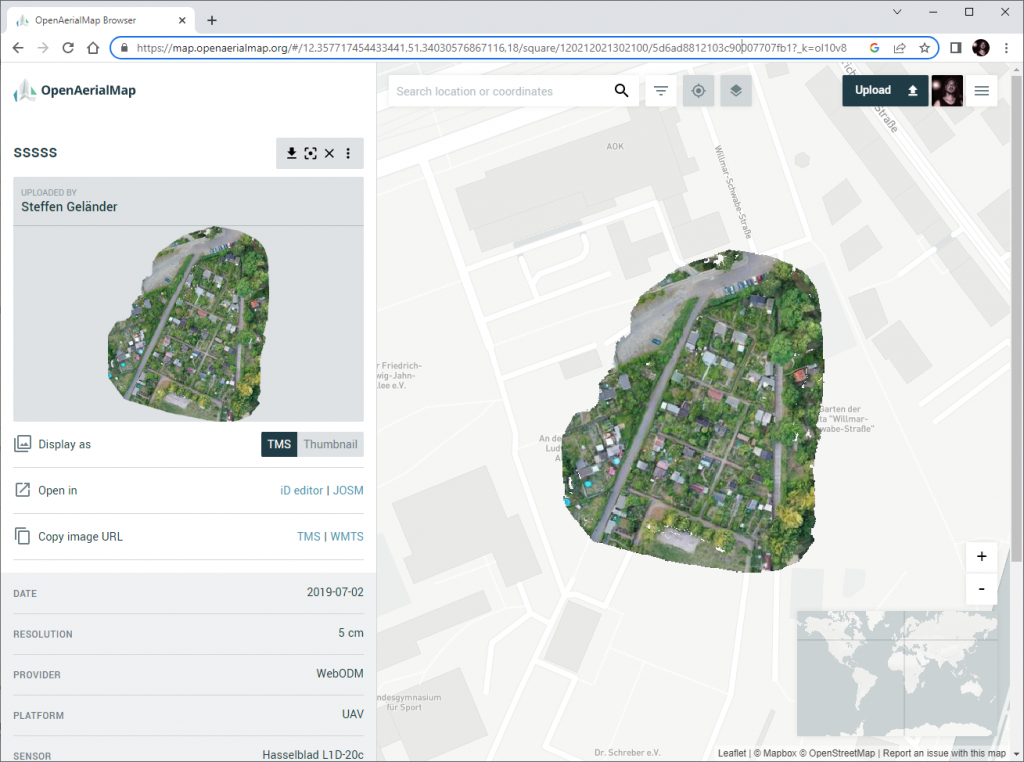1024x762 pixels.
Task: Click the Upload button
Action: tap(884, 90)
